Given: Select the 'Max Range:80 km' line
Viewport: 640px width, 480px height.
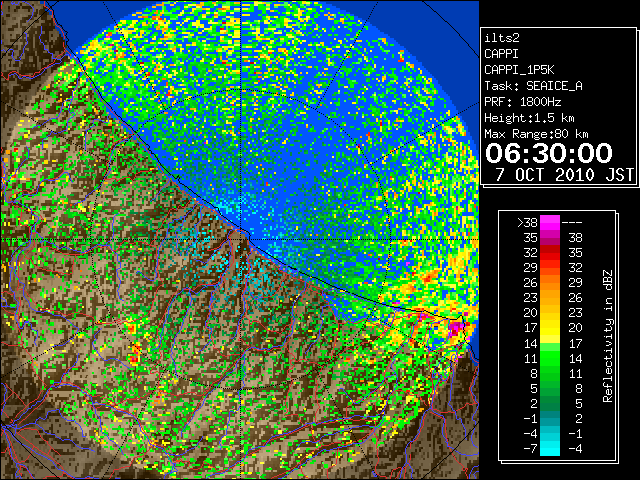Looking at the screenshot, I should [x=536, y=134].
